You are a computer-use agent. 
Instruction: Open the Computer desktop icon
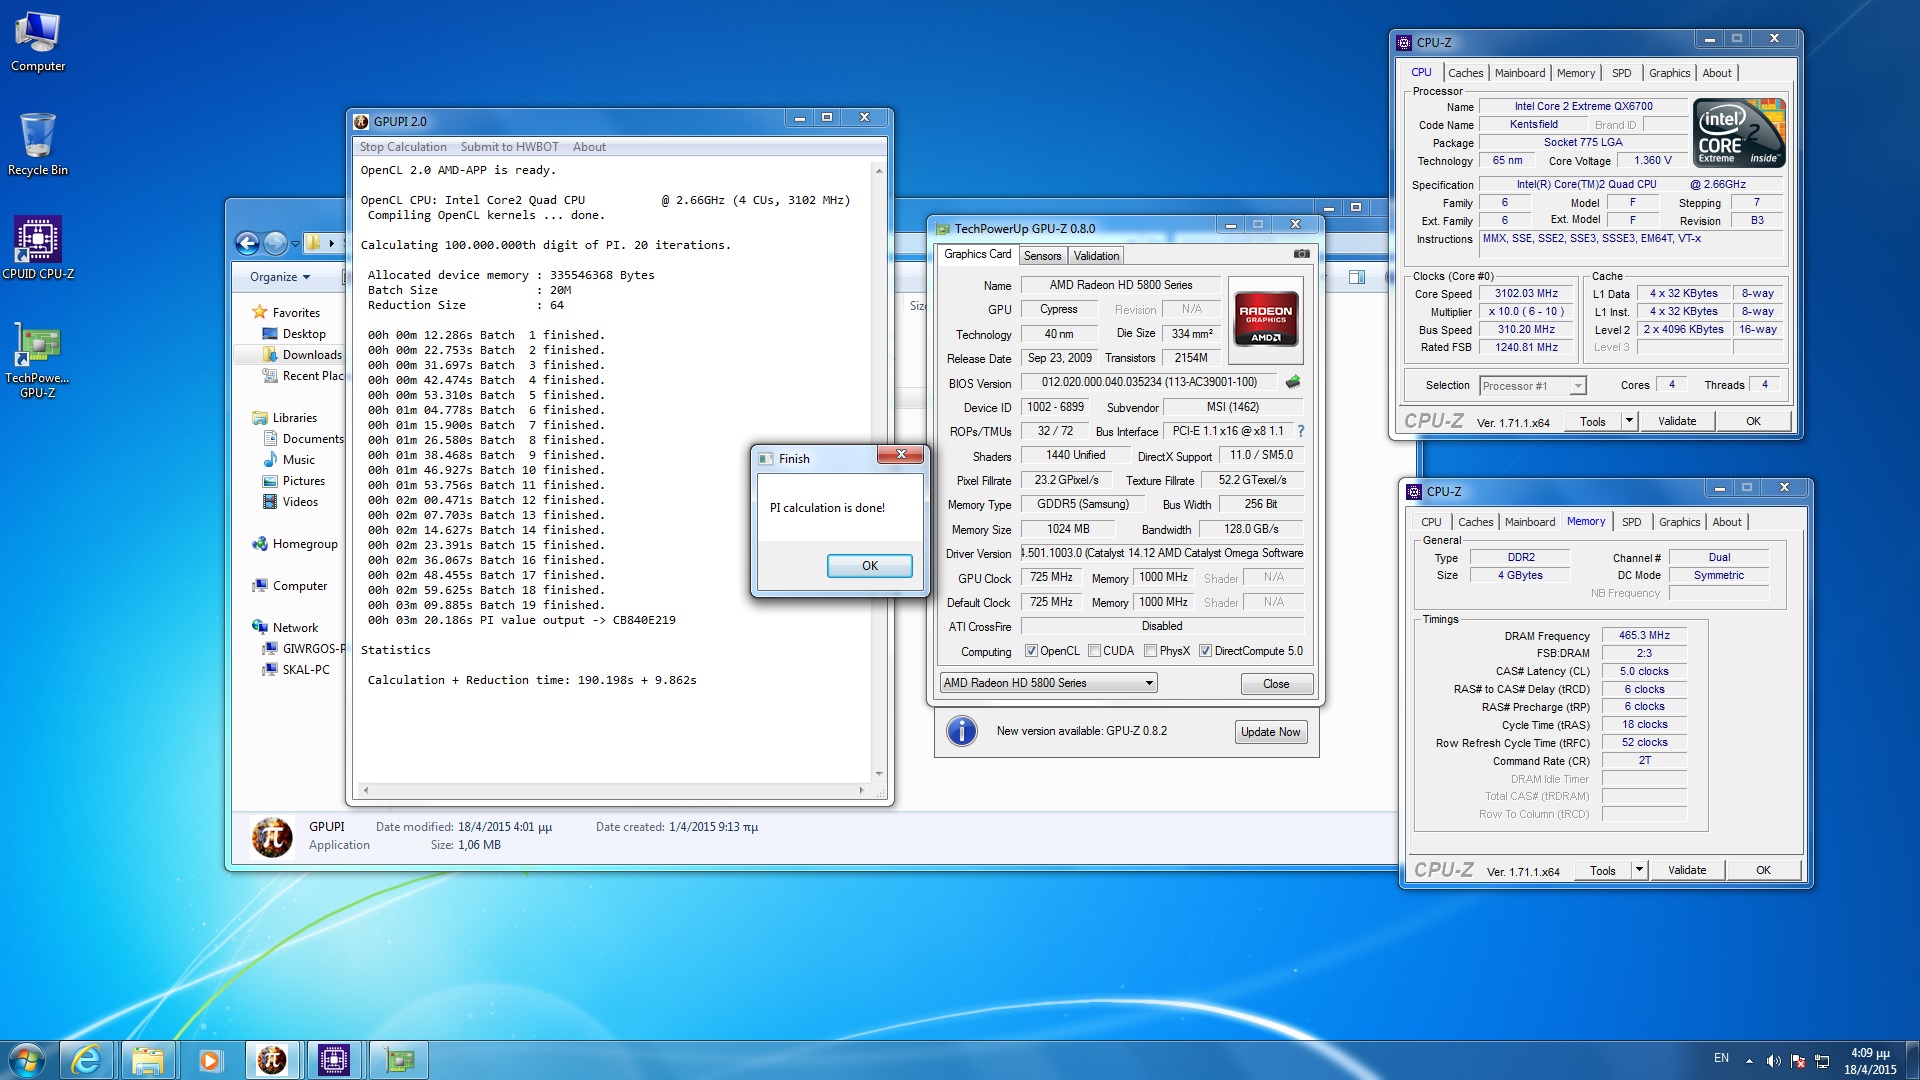38,42
